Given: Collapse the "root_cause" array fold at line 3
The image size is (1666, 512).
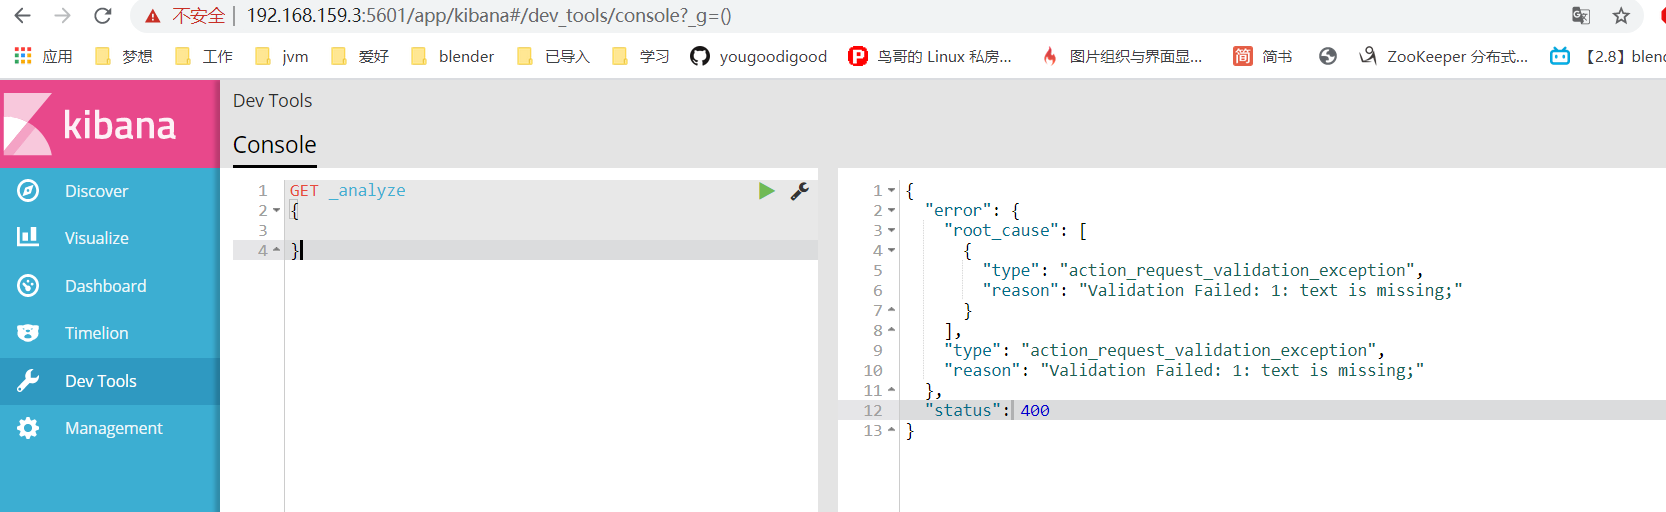Looking at the screenshot, I should [891, 231].
